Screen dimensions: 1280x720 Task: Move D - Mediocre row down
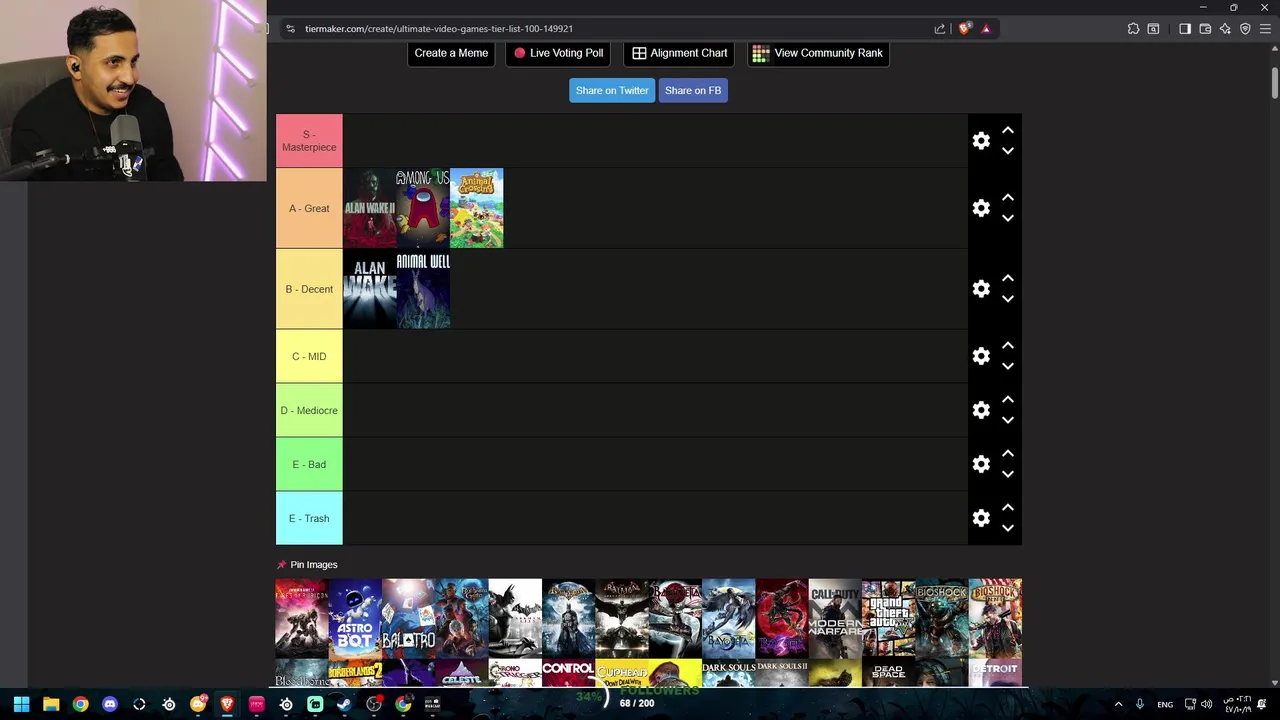coord(1008,420)
